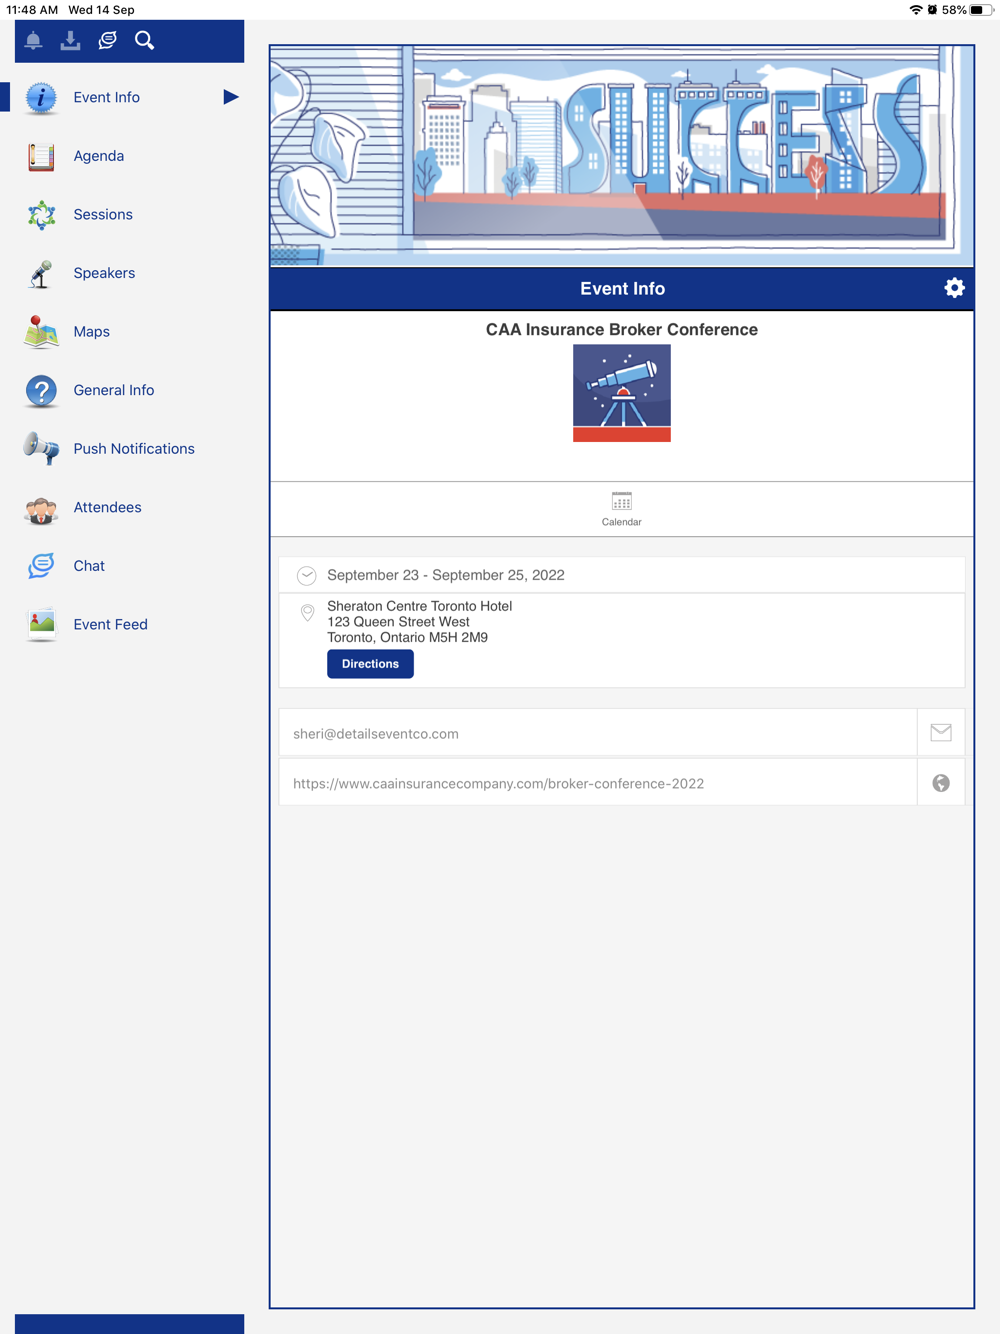This screenshot has width=1000, height=1334.
Task: Click the Chat speech bubble icon
Action: click(41, 566)
